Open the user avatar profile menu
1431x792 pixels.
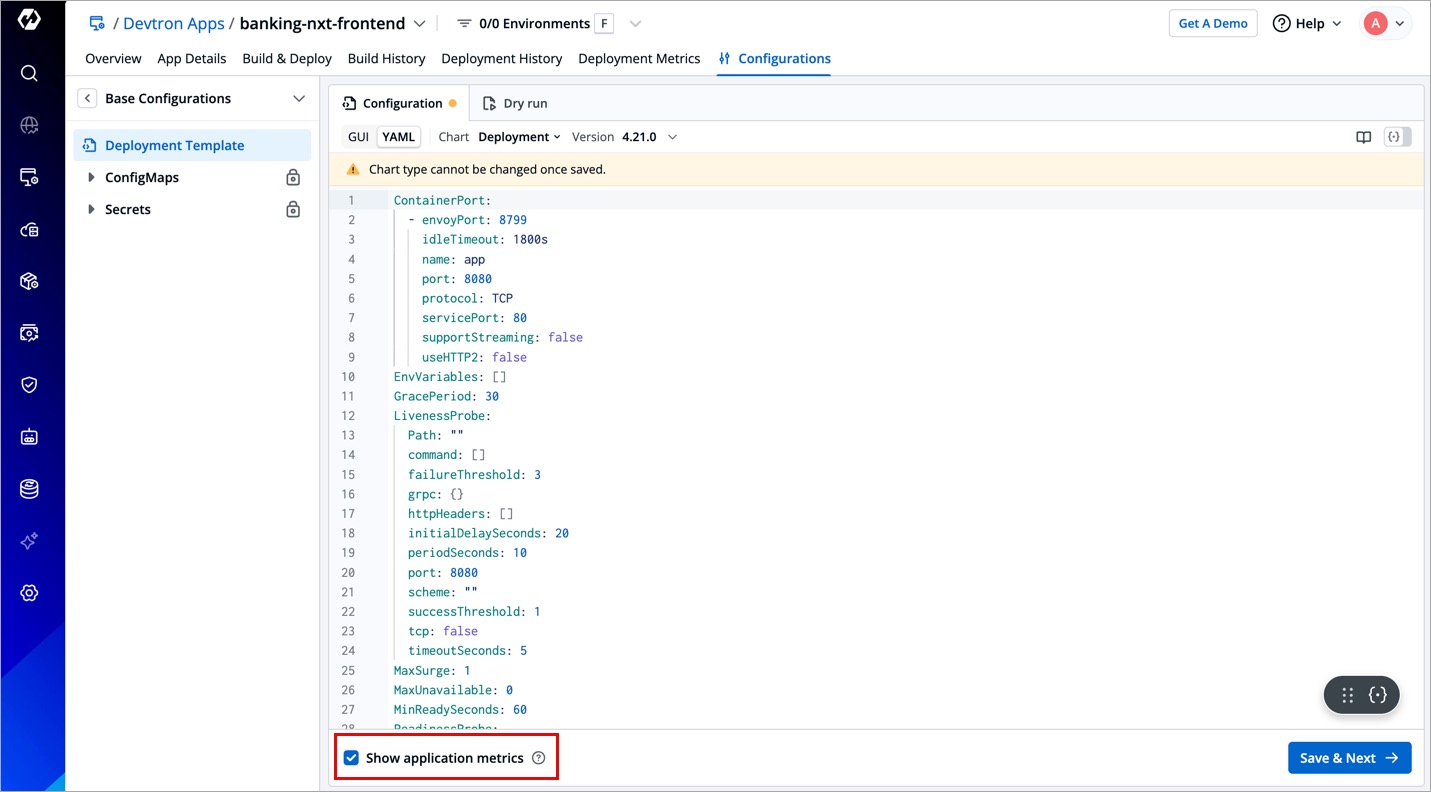(x=1385, y=24)
